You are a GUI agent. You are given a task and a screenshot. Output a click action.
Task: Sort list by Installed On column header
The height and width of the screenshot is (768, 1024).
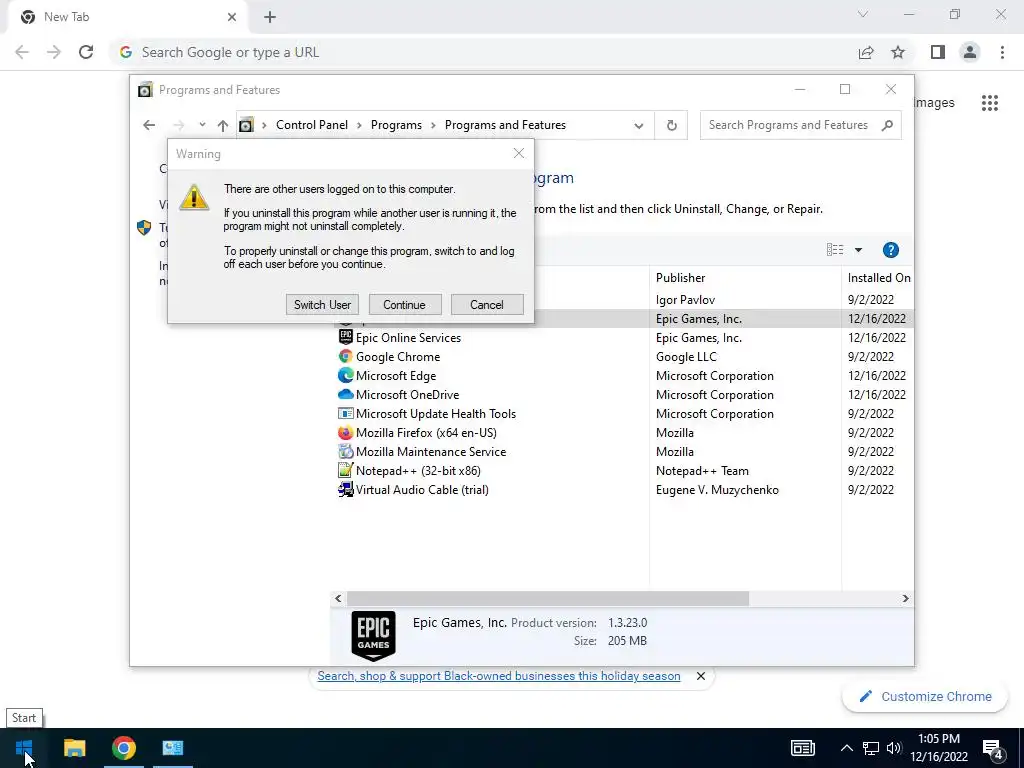coord(878,278)
